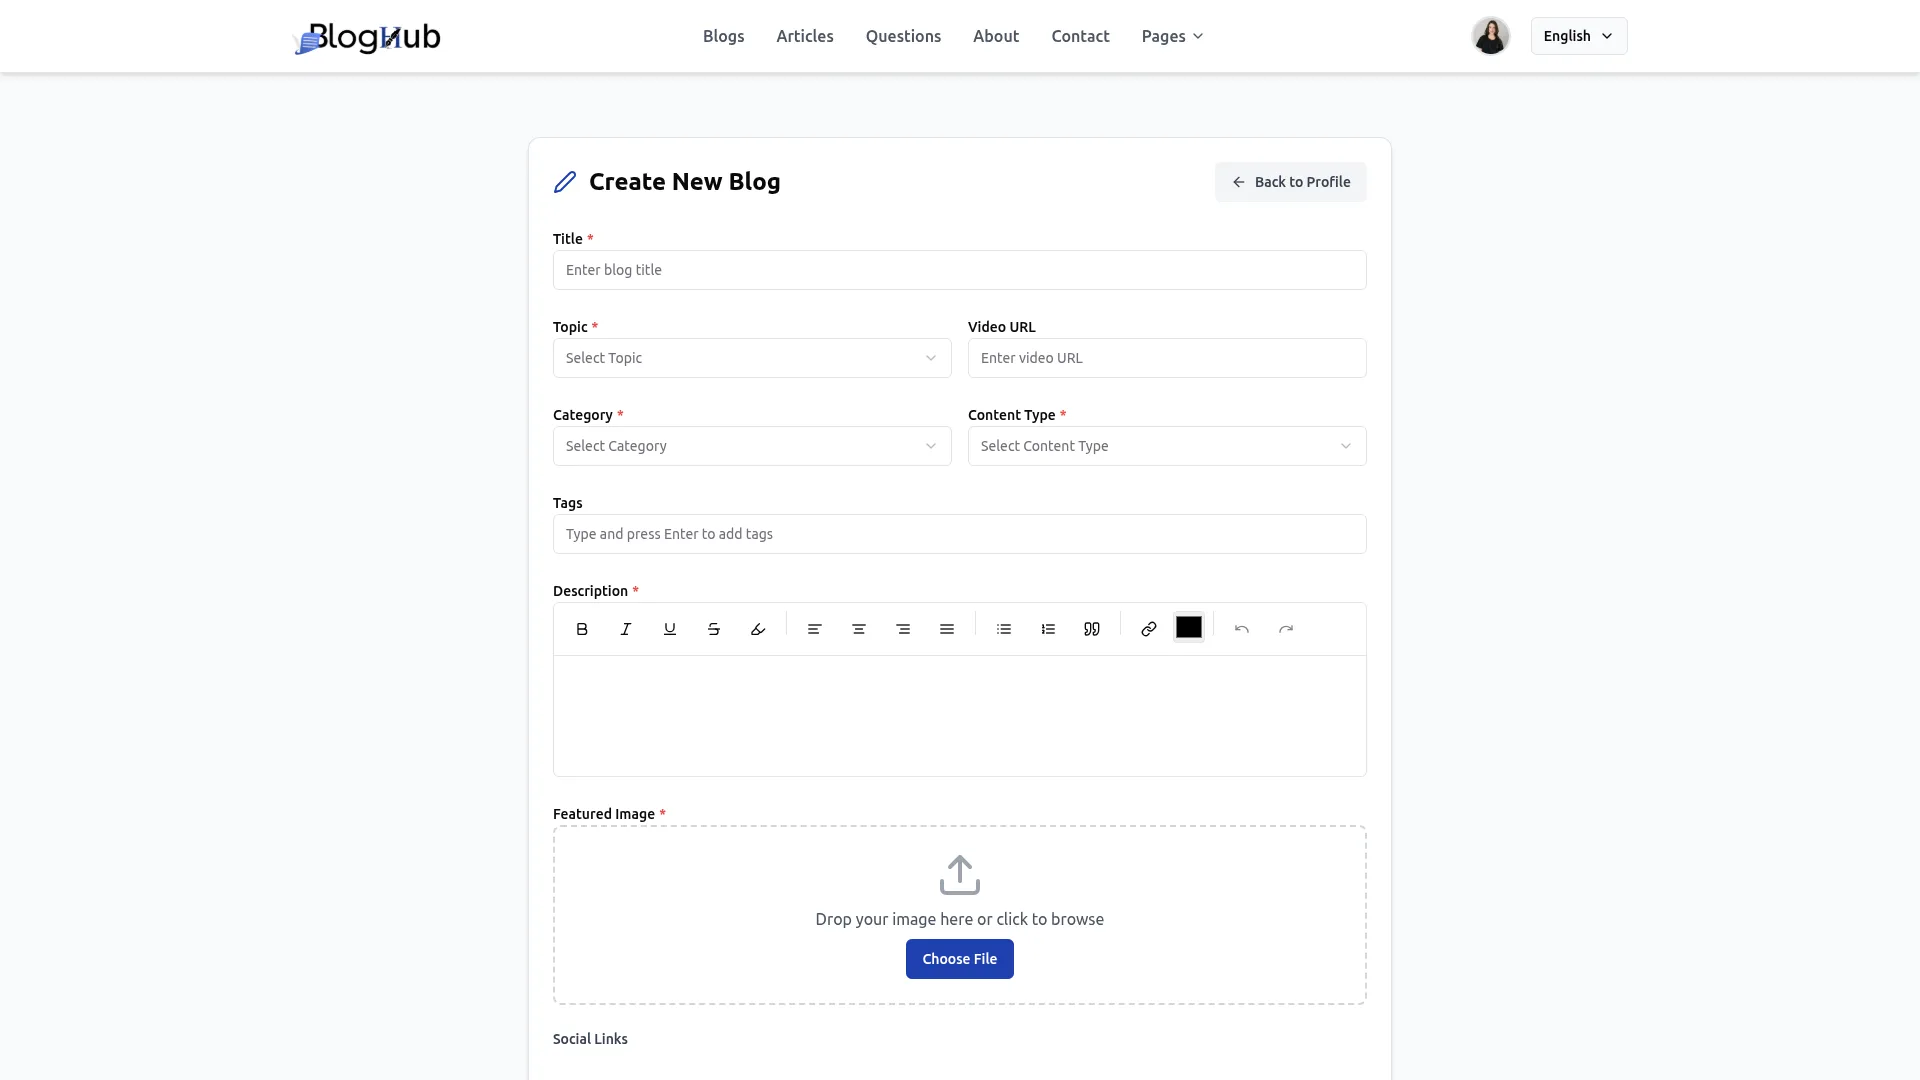Viewport: 1920px width, 1080px height.
Task: Open the Contact menu item
Action: pyautogui.click(x=1080, y=36)
